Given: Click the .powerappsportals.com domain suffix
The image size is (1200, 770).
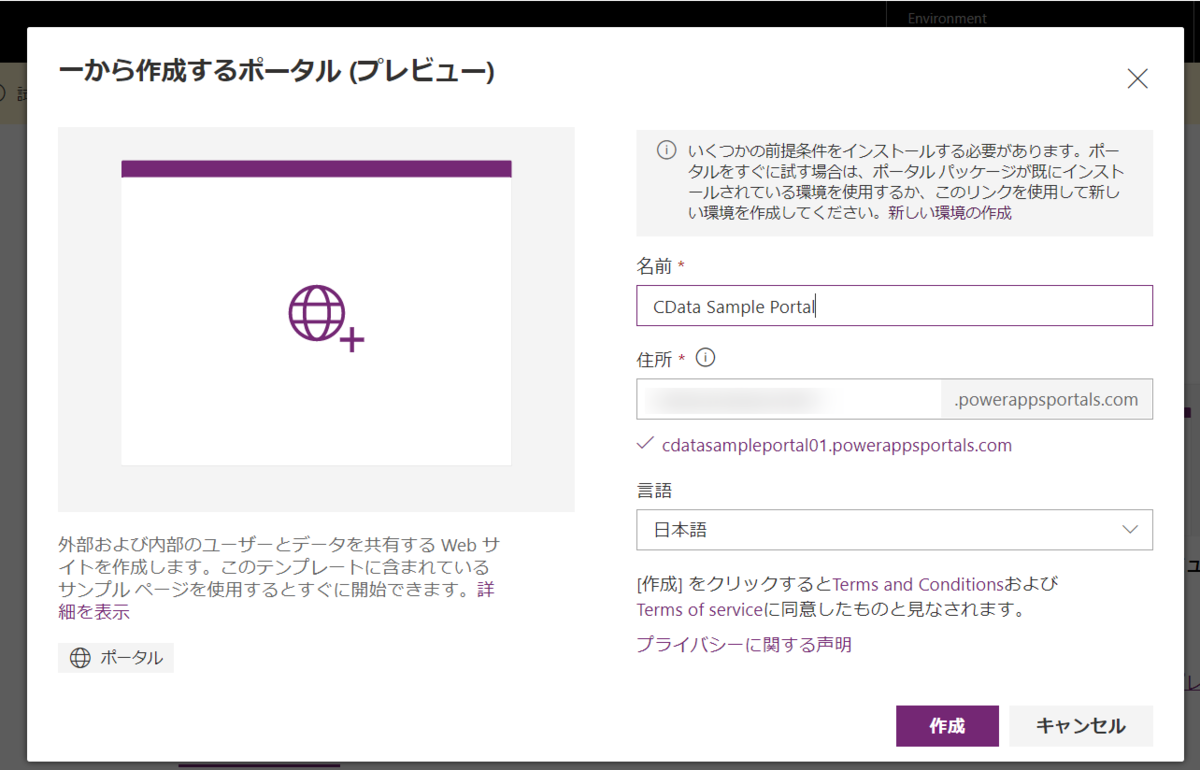Looking at the screenshot, I should 1047,399.
